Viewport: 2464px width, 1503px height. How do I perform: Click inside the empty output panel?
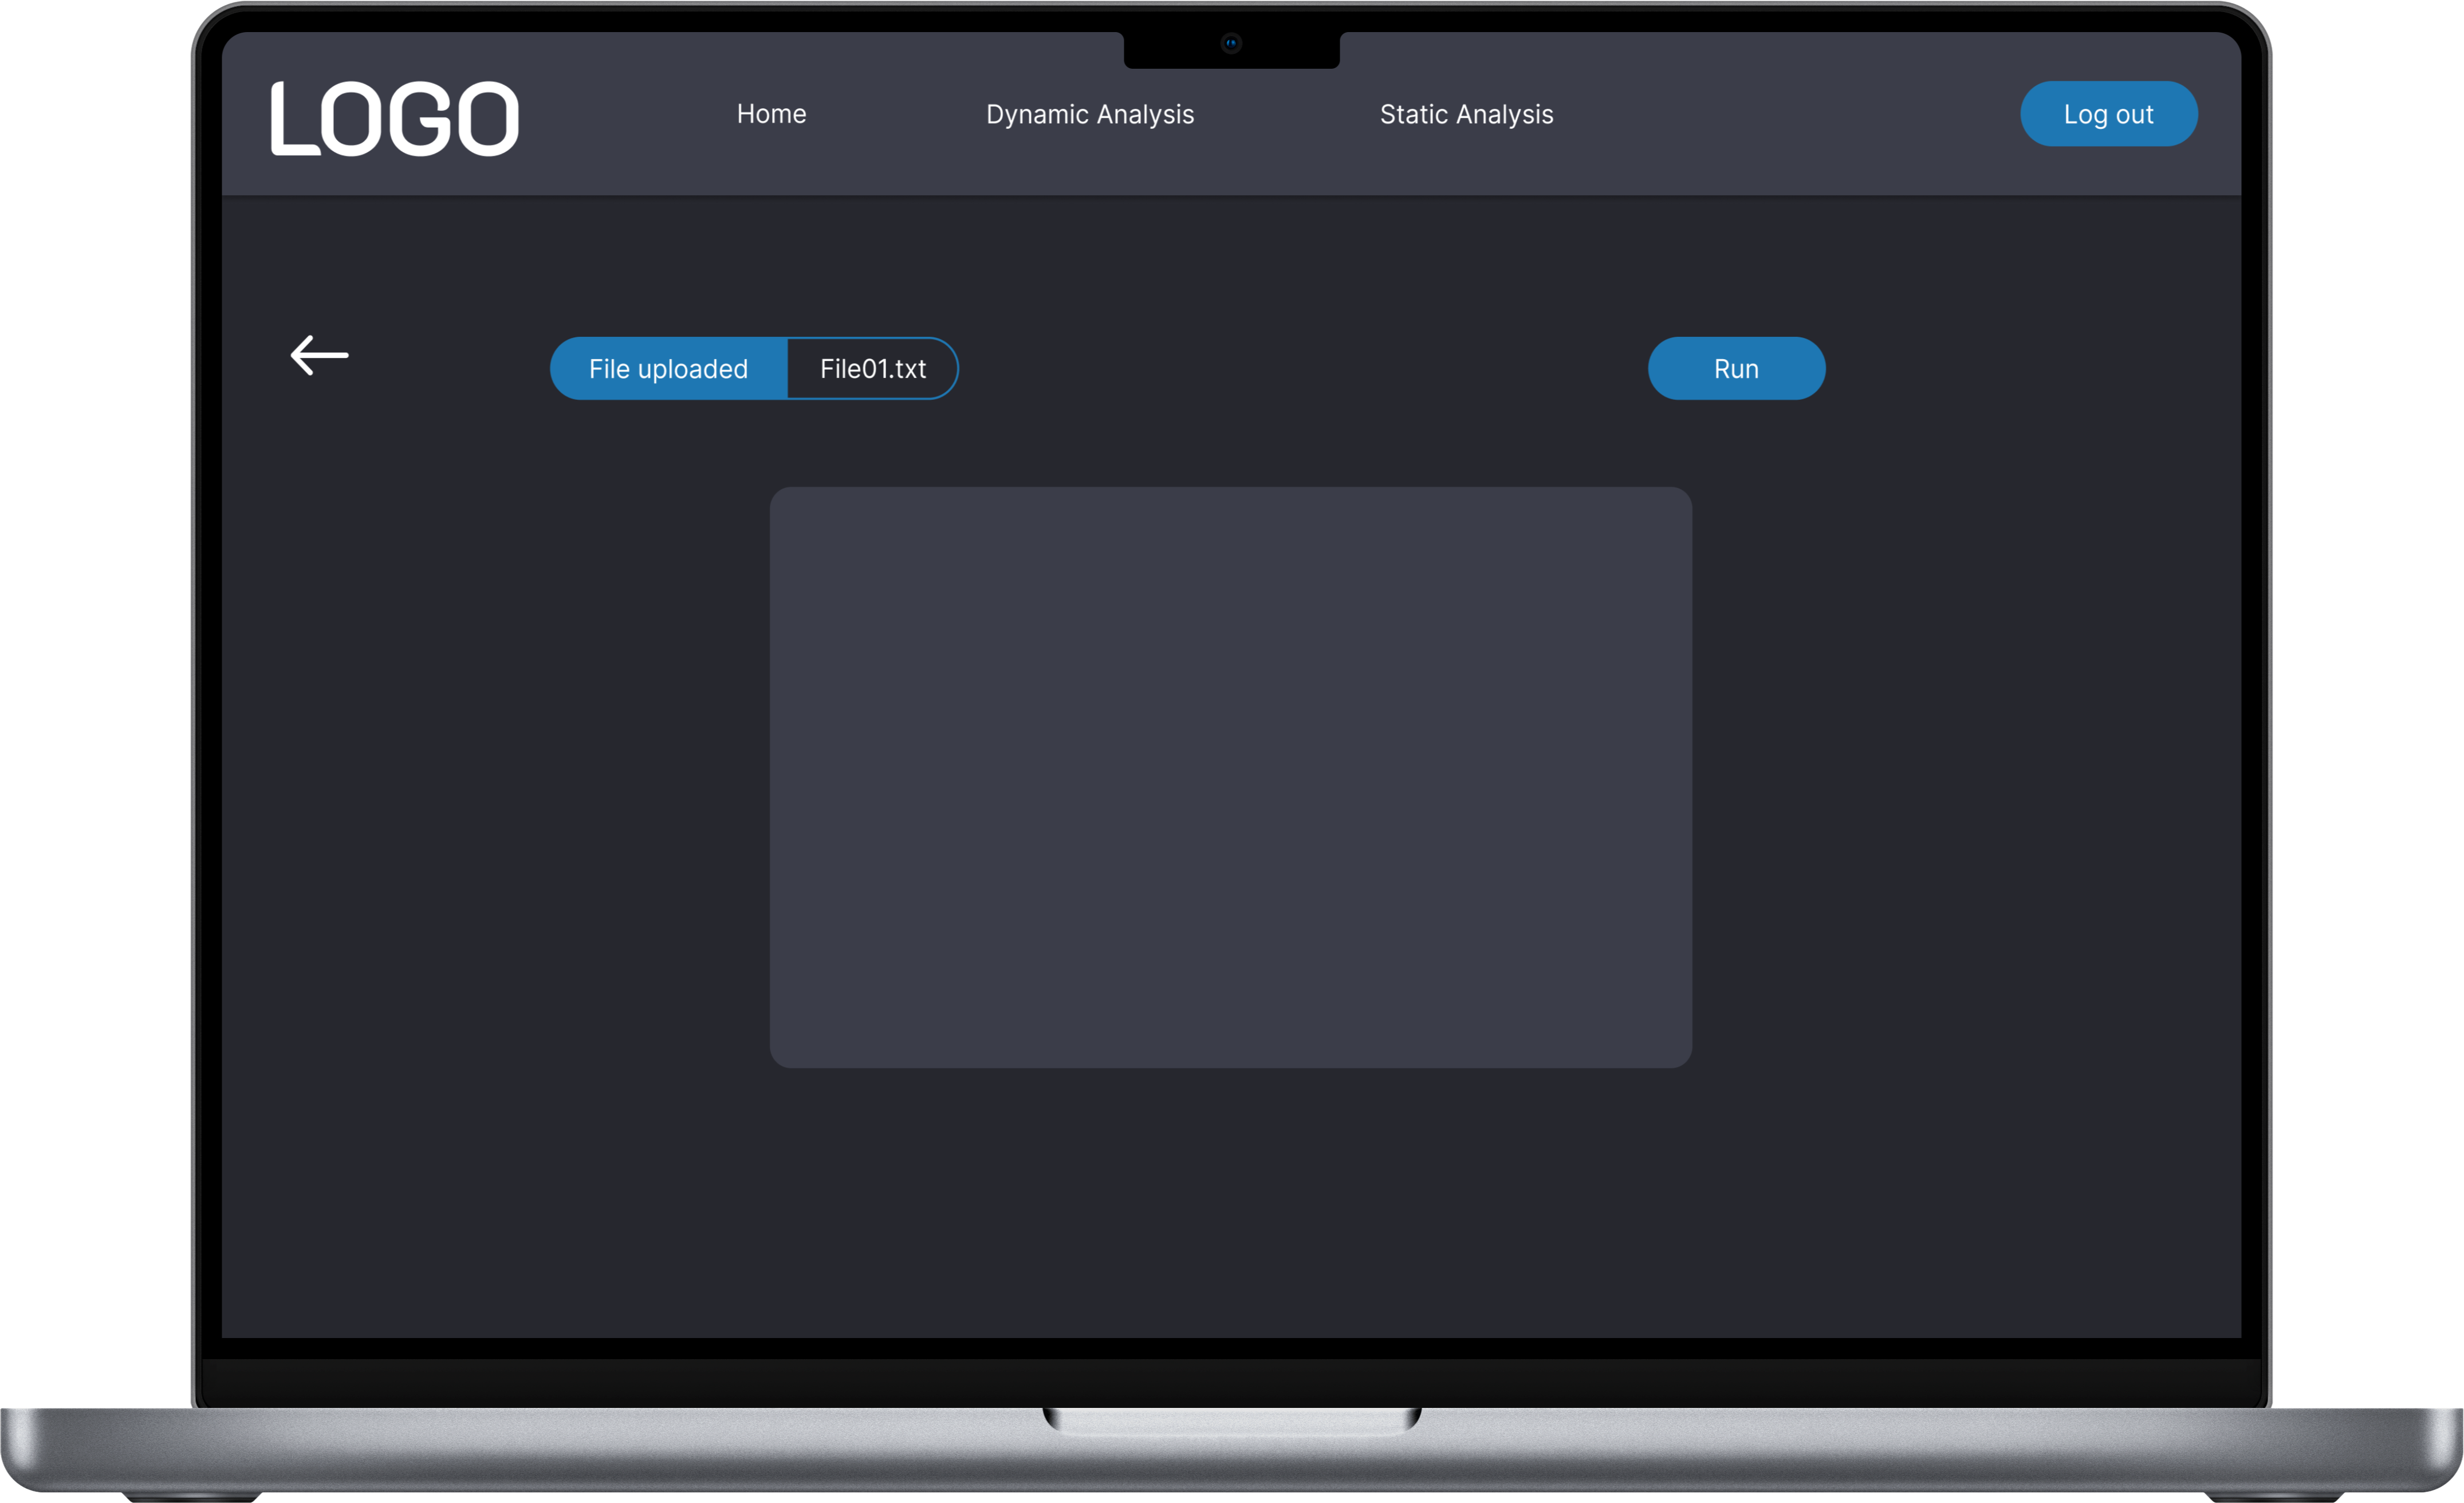(1230, 777)
